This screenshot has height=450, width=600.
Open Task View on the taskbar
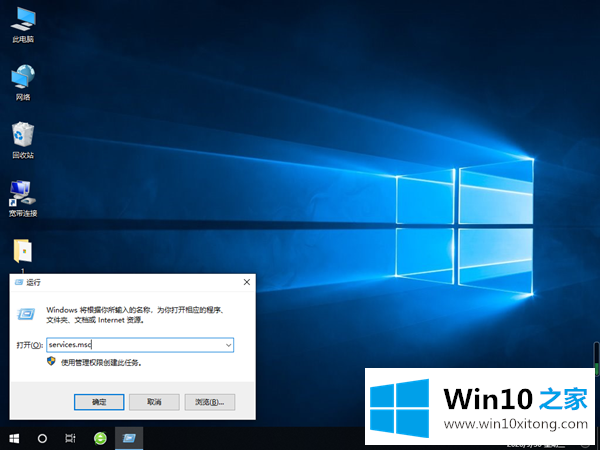click(x=70, y=438)
